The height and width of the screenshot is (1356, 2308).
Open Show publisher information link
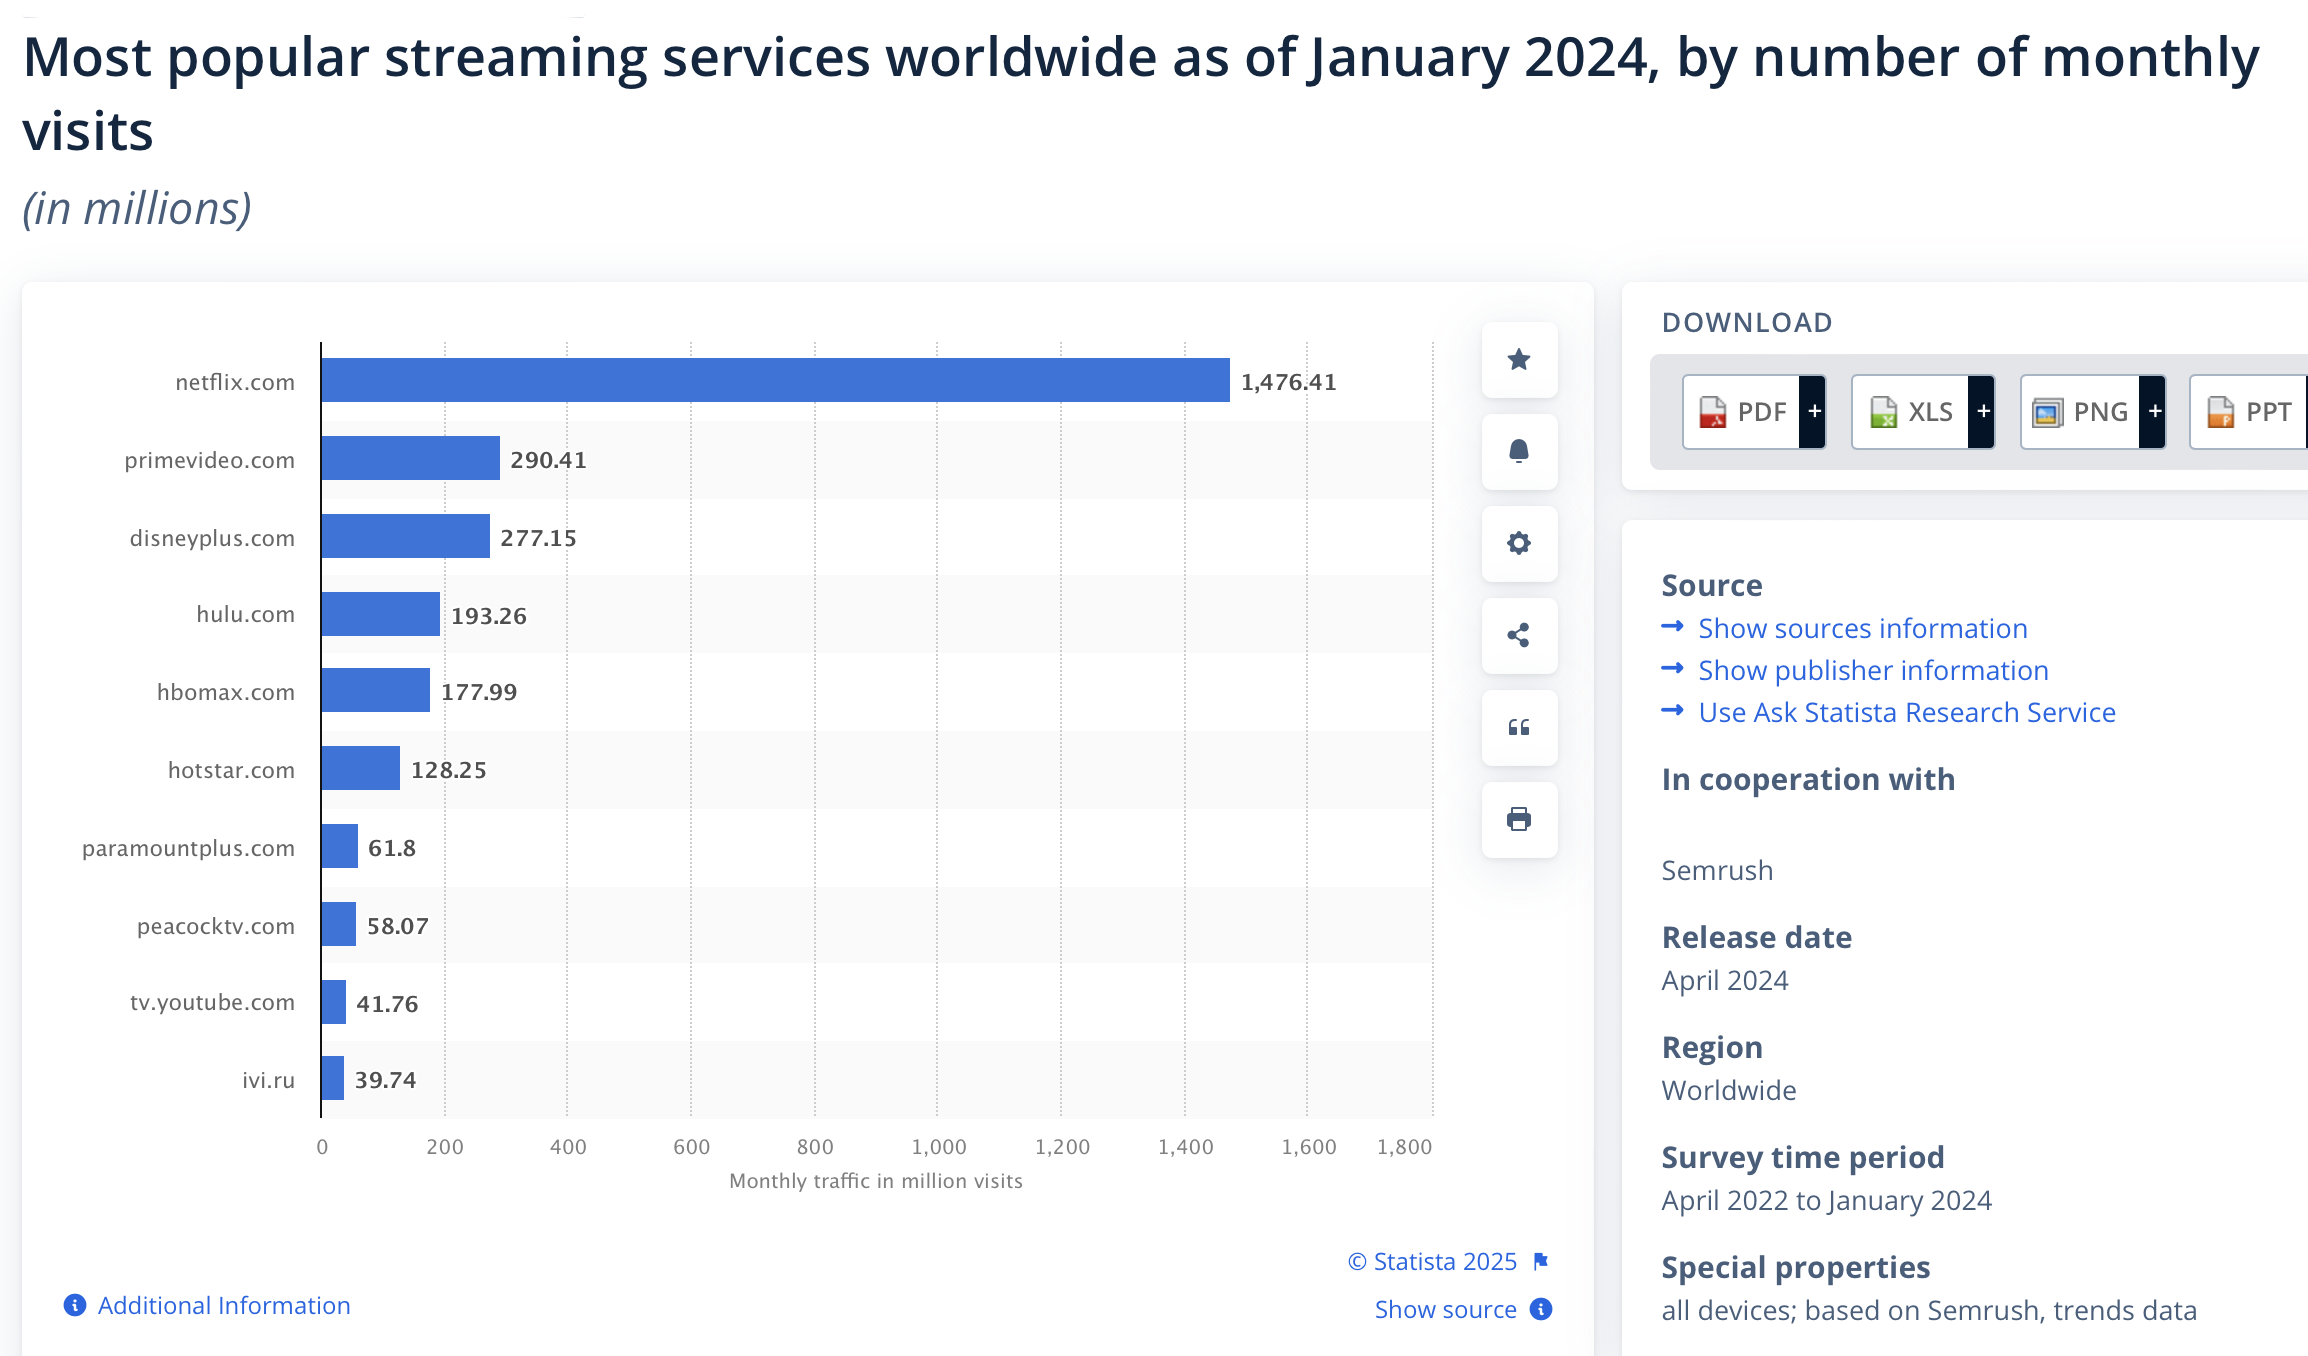(1872, 671)
